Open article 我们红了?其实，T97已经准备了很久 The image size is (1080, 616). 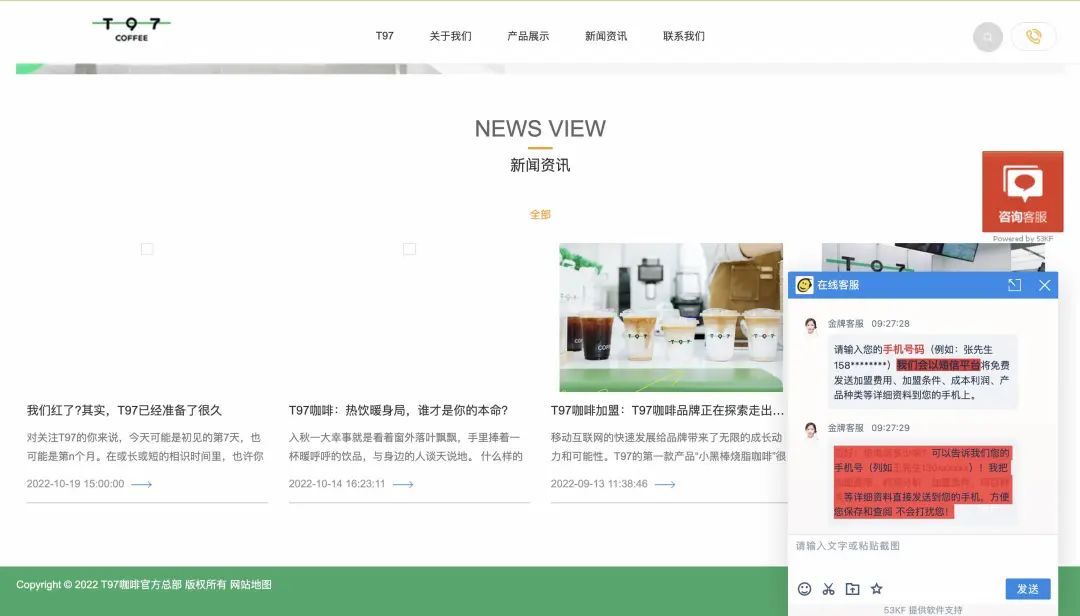point(124,411)
